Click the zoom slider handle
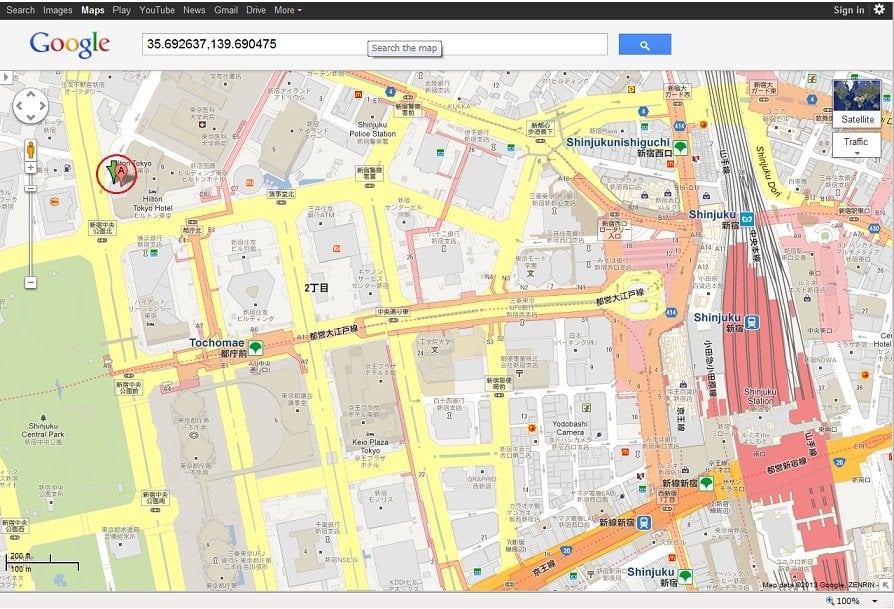This screenshot has width=894, height=609. click(30, 188)
